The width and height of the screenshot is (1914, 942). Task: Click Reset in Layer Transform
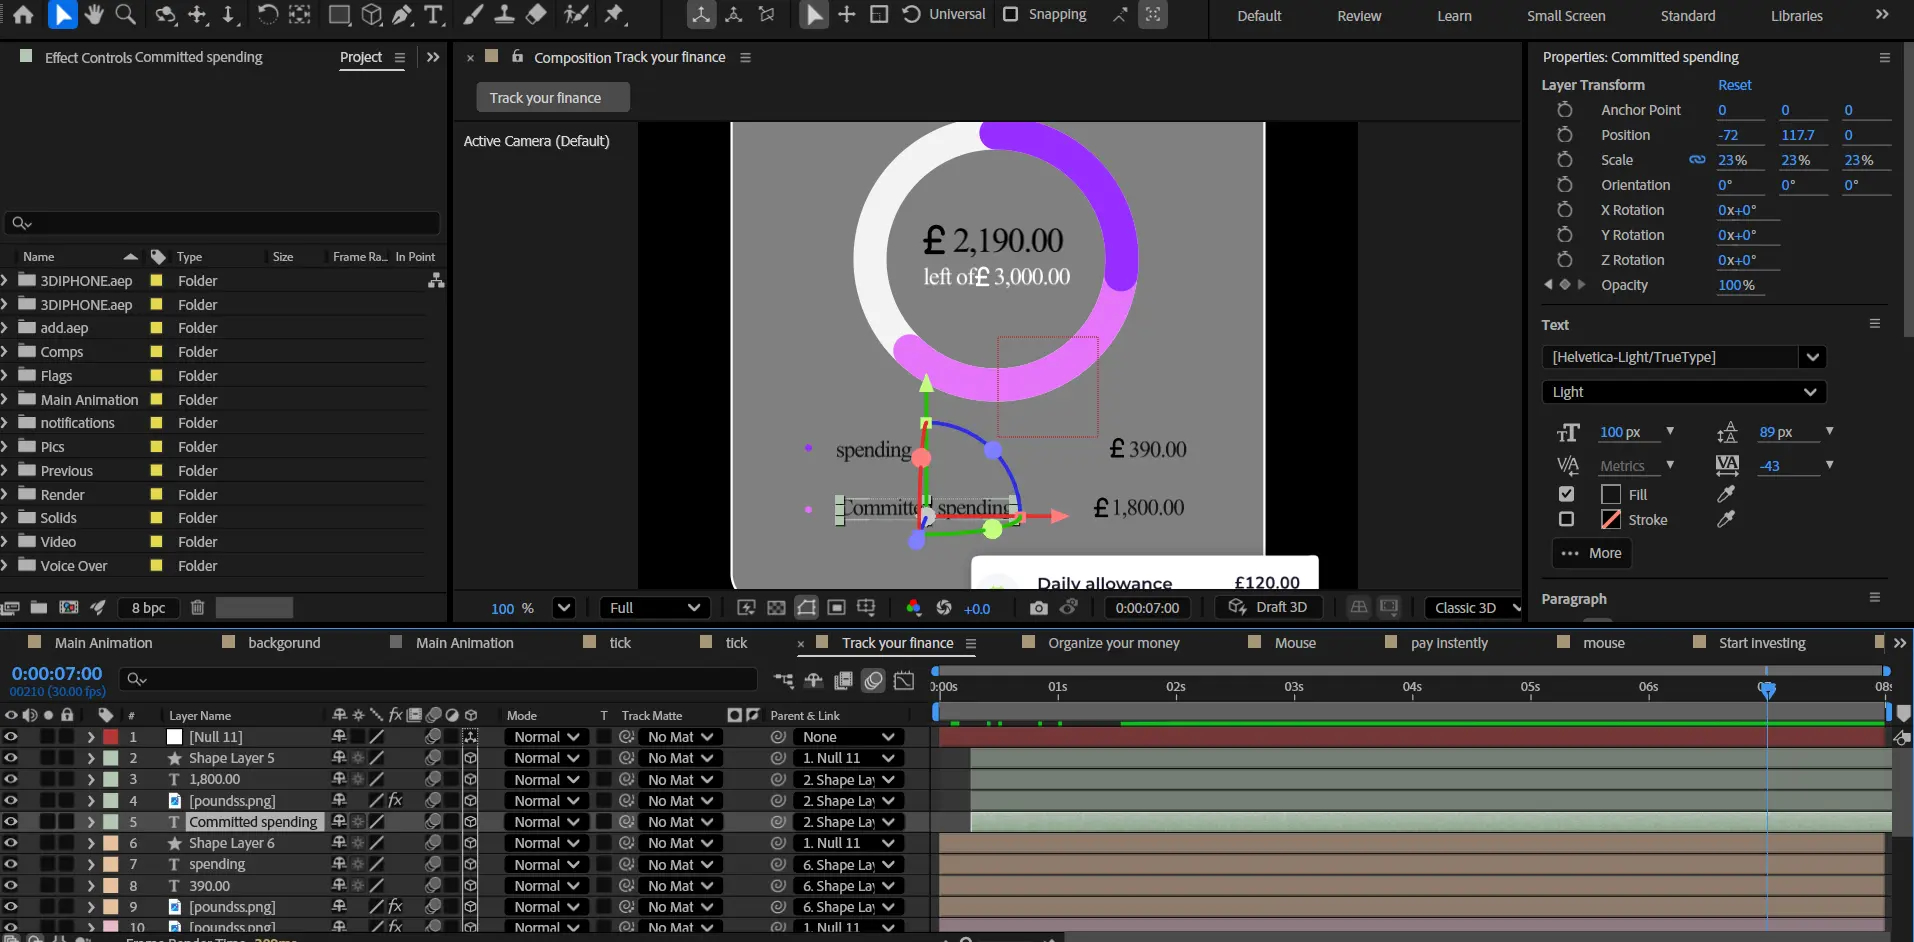pyautogui.click(x=1734, y=85)
